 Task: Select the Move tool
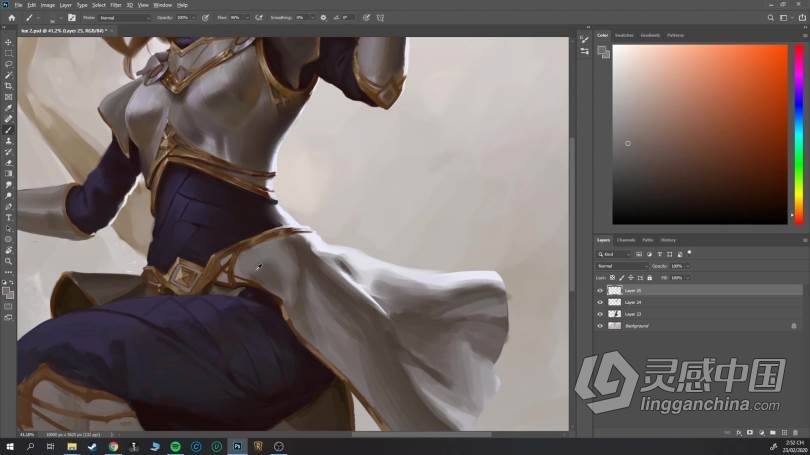(8, 42)
